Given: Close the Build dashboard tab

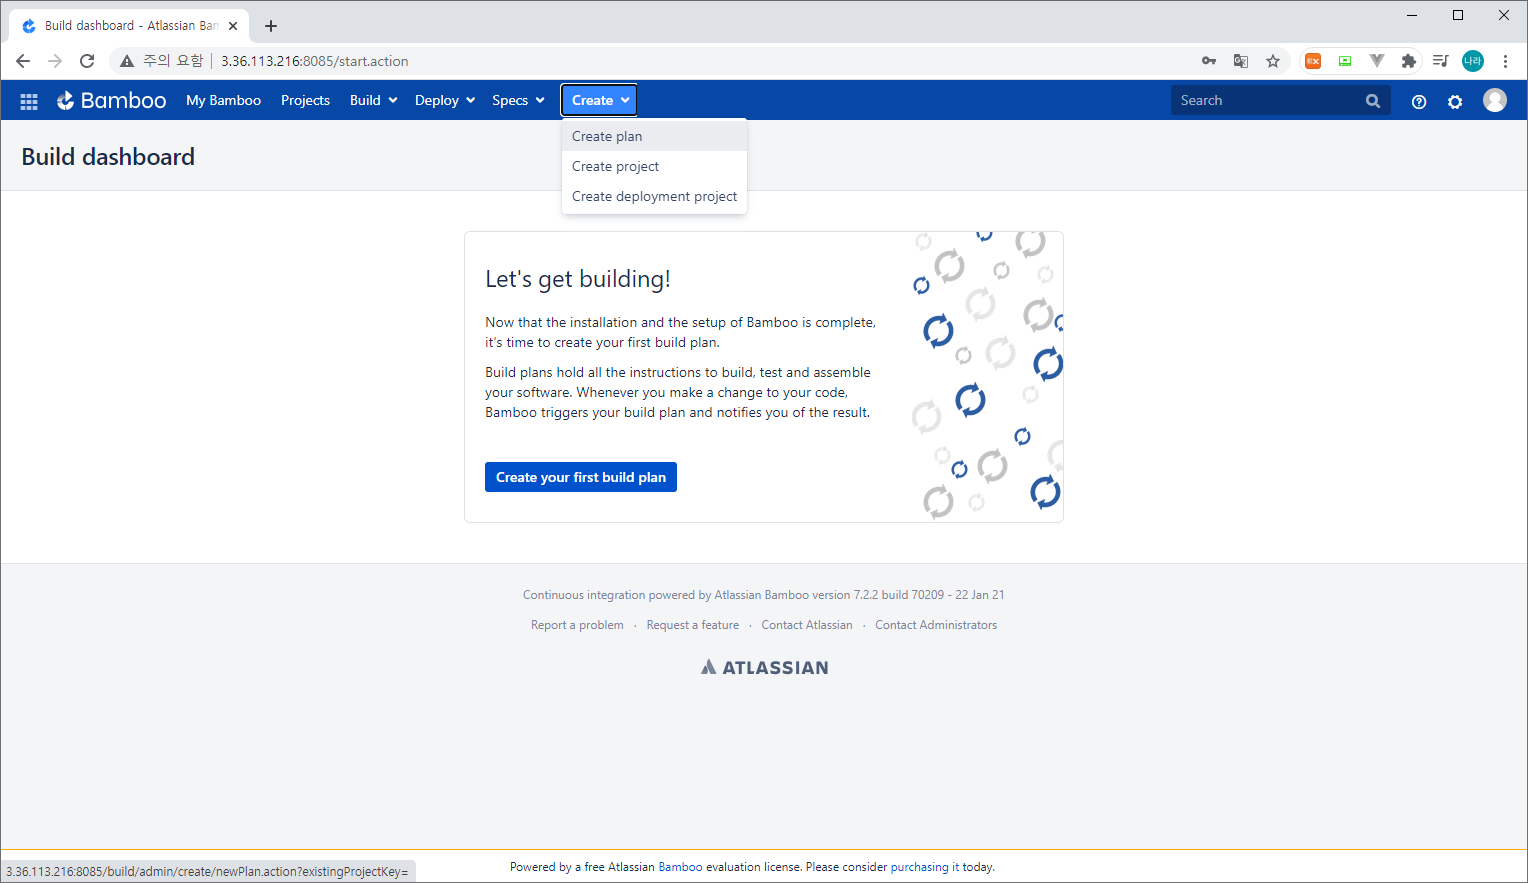Looking at the screenshot, I should pyautogui.click(x=233, y=26).
